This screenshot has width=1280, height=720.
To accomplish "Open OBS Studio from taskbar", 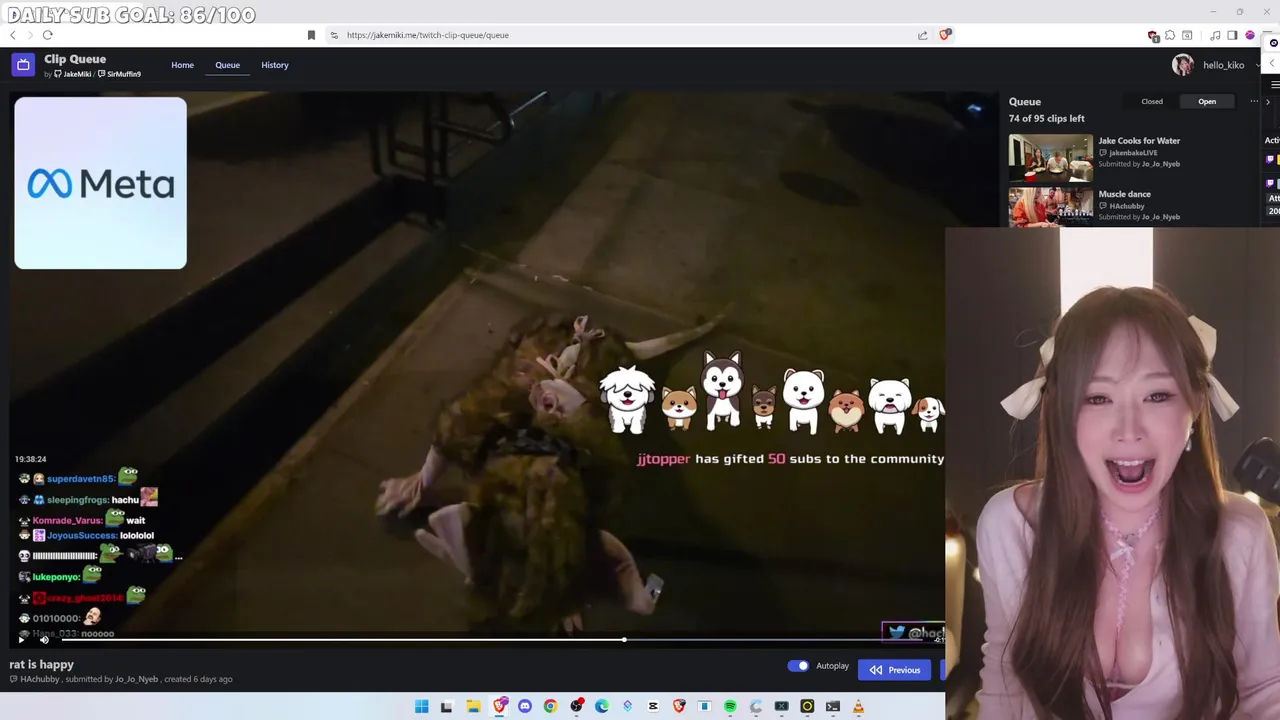I will 576,707.
